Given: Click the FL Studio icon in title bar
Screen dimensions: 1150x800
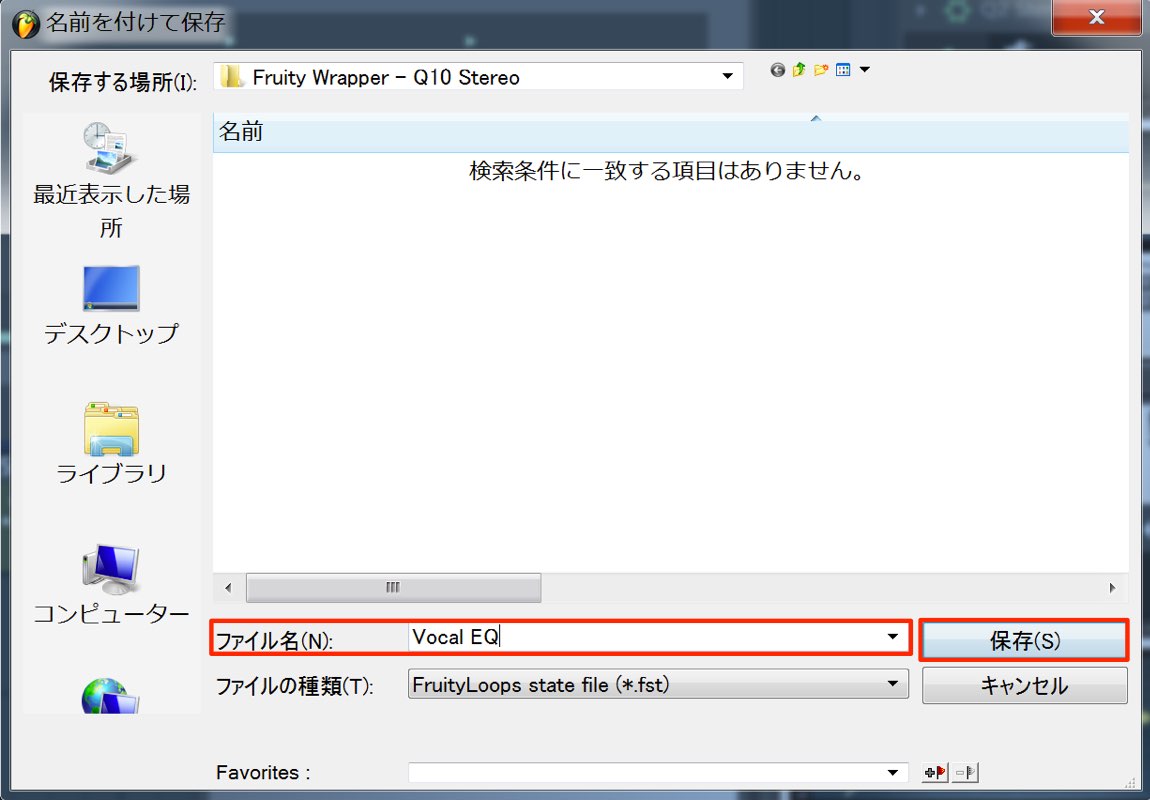Looking at the screenshot, I should [x=25, y=23].
